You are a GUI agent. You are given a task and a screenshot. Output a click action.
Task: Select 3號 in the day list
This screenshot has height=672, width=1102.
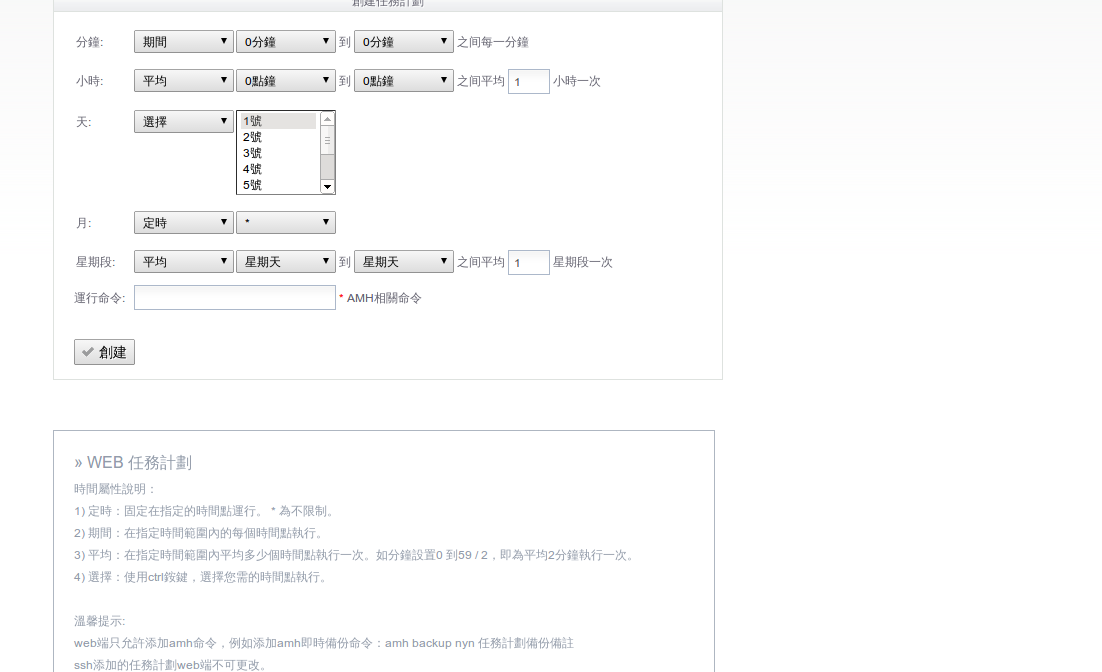tap(278, 153)
